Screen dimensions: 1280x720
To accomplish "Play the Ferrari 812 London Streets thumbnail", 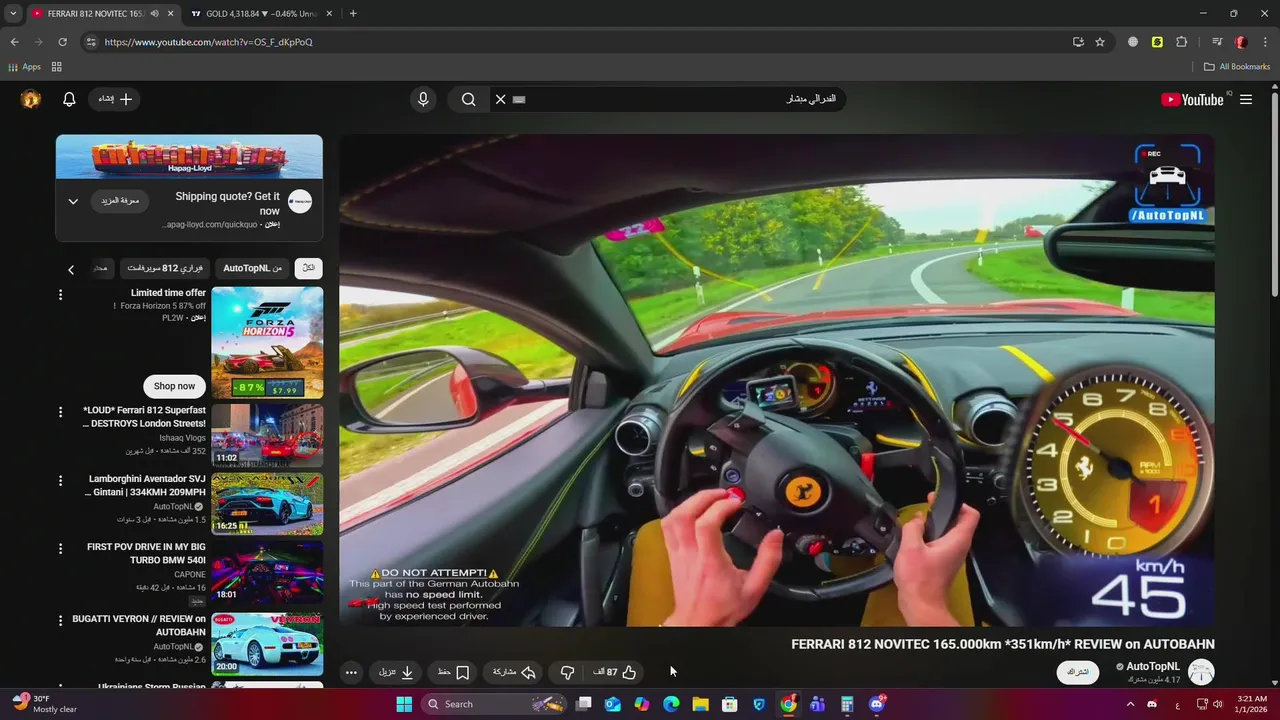I will pos(267,436).
